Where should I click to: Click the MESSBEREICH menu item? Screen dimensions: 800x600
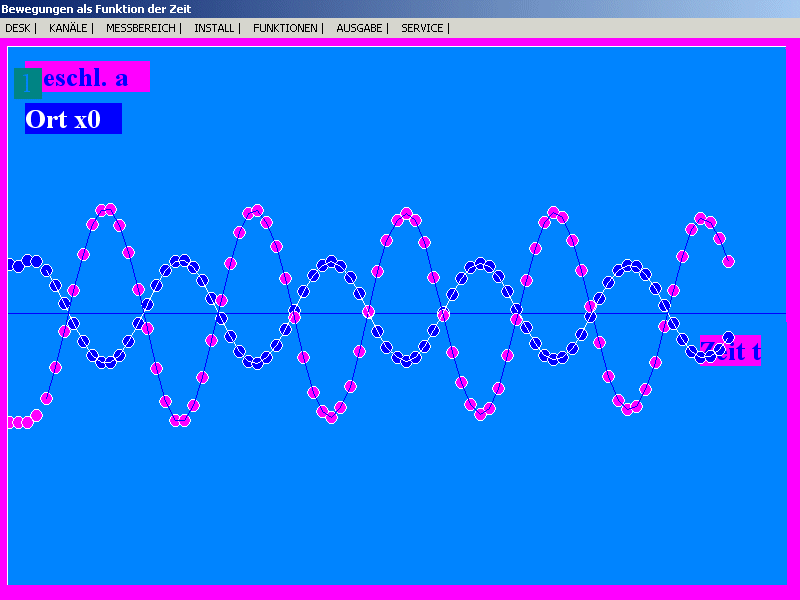[140, 28]
